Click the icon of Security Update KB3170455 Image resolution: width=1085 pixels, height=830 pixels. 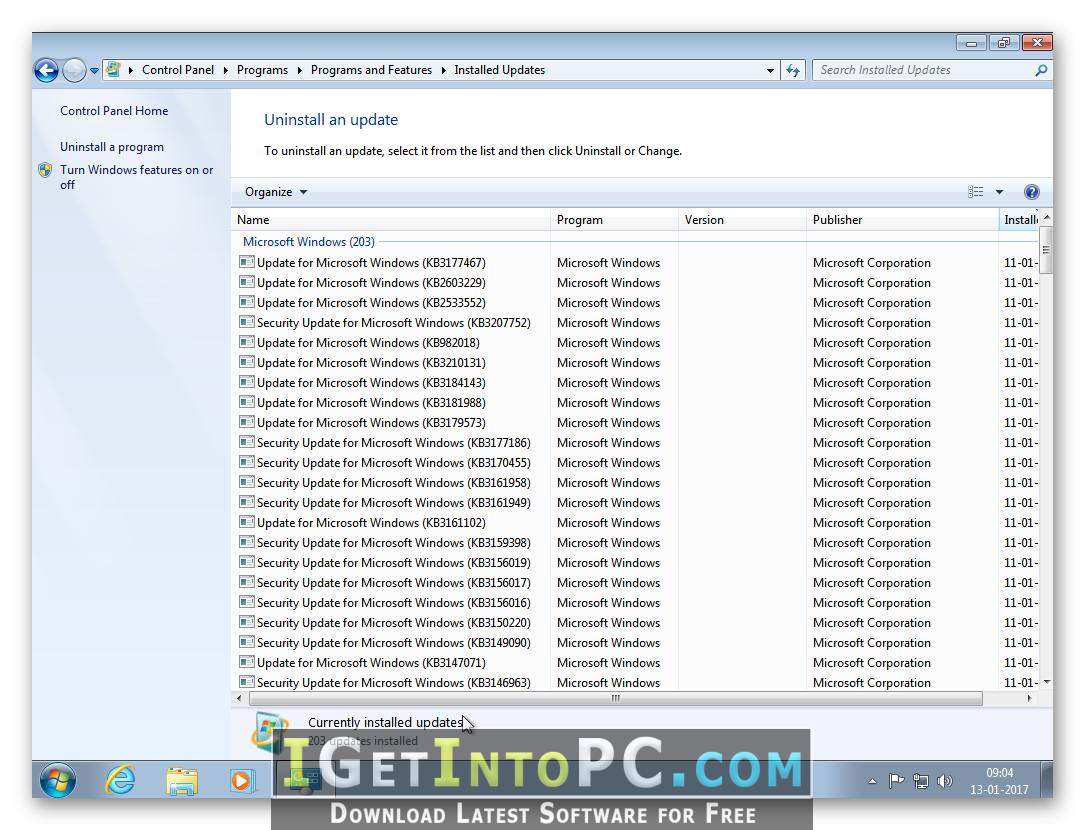(x=246, y=462)
